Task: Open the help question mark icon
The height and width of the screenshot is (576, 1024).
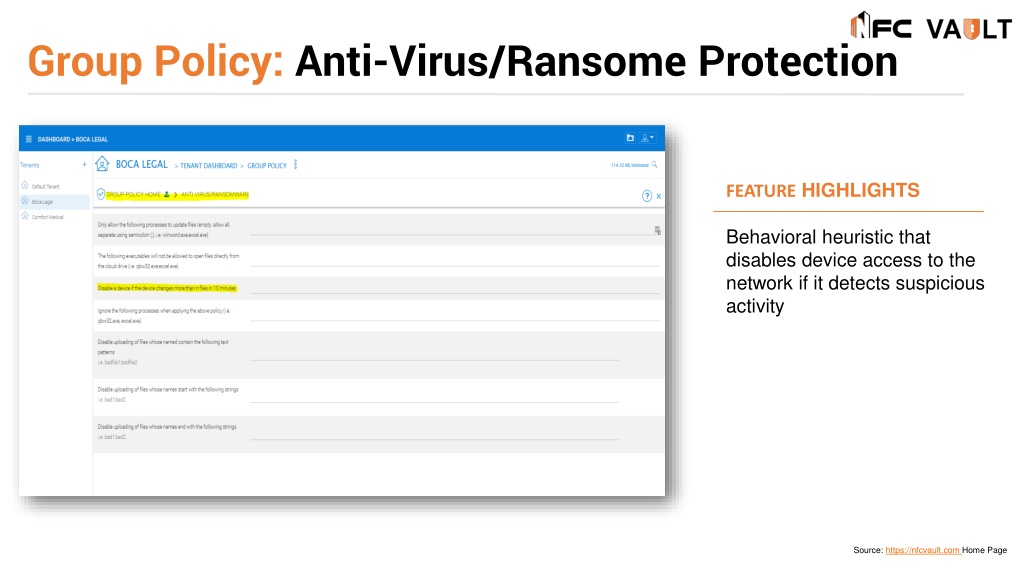Action: tap(647, 196)
